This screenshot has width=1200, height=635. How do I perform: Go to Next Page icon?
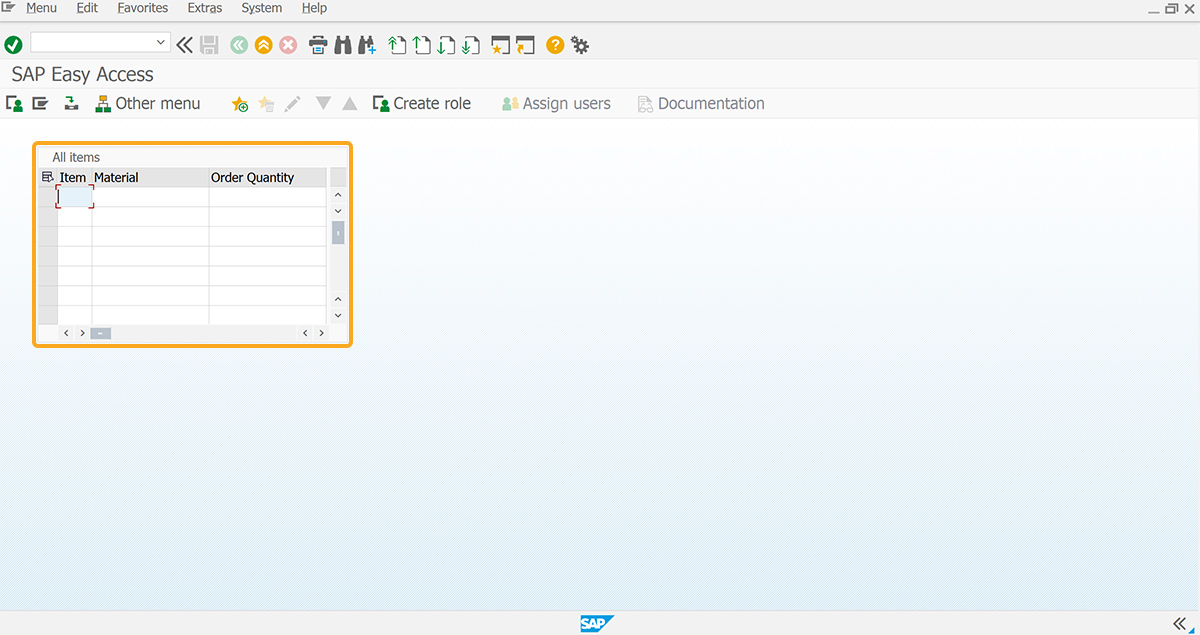pos(446,45)
